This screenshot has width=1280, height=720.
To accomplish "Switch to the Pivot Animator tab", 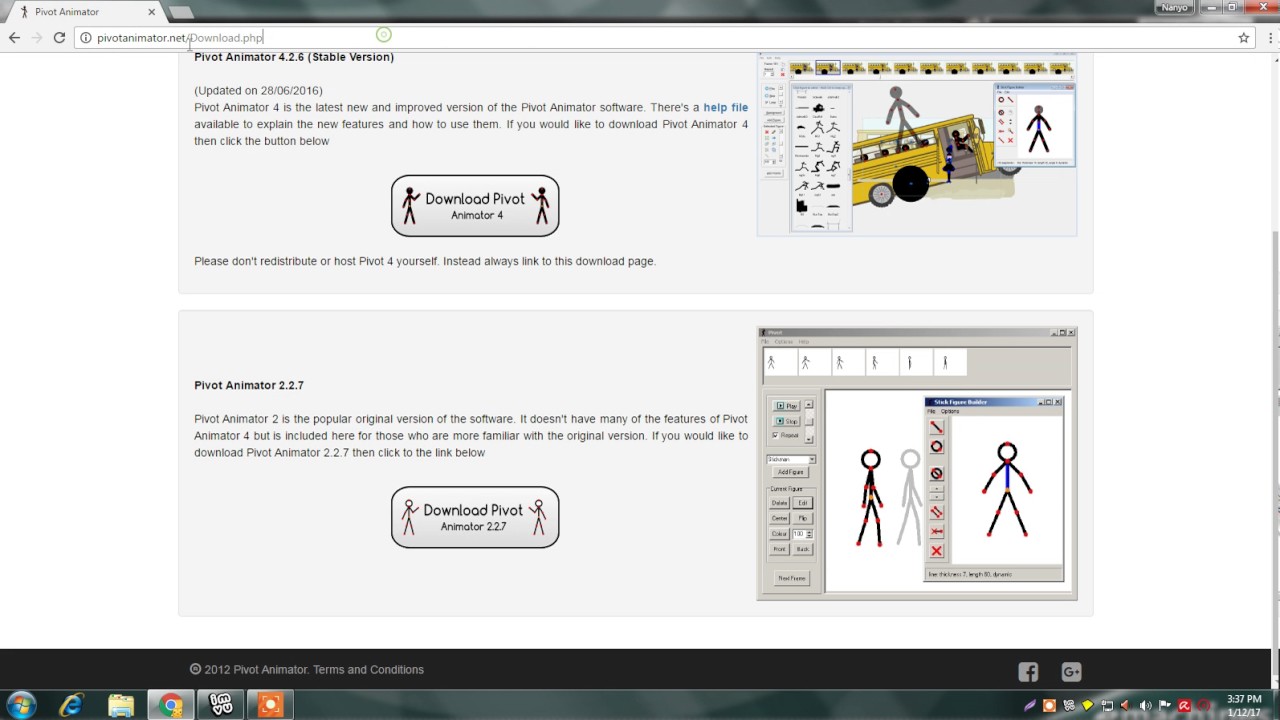I will [87, 12].
